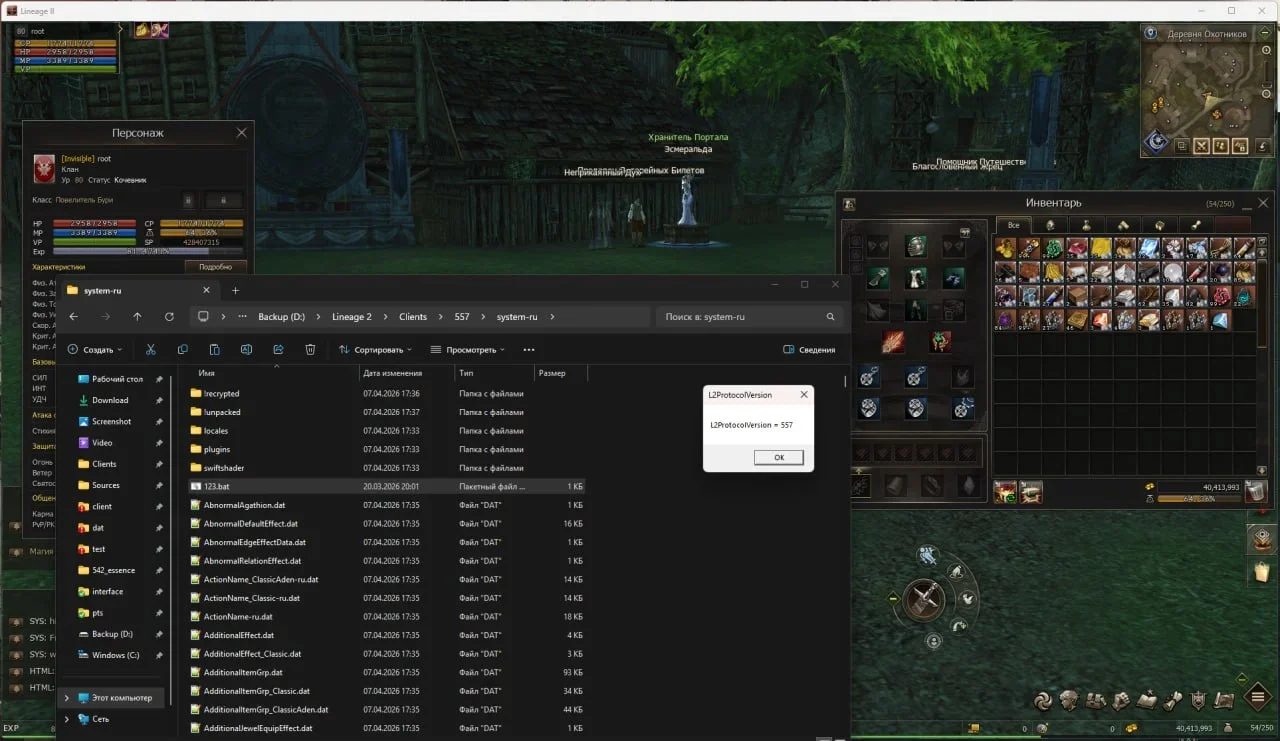Open the Сортировать dropdown

(376, 349)
